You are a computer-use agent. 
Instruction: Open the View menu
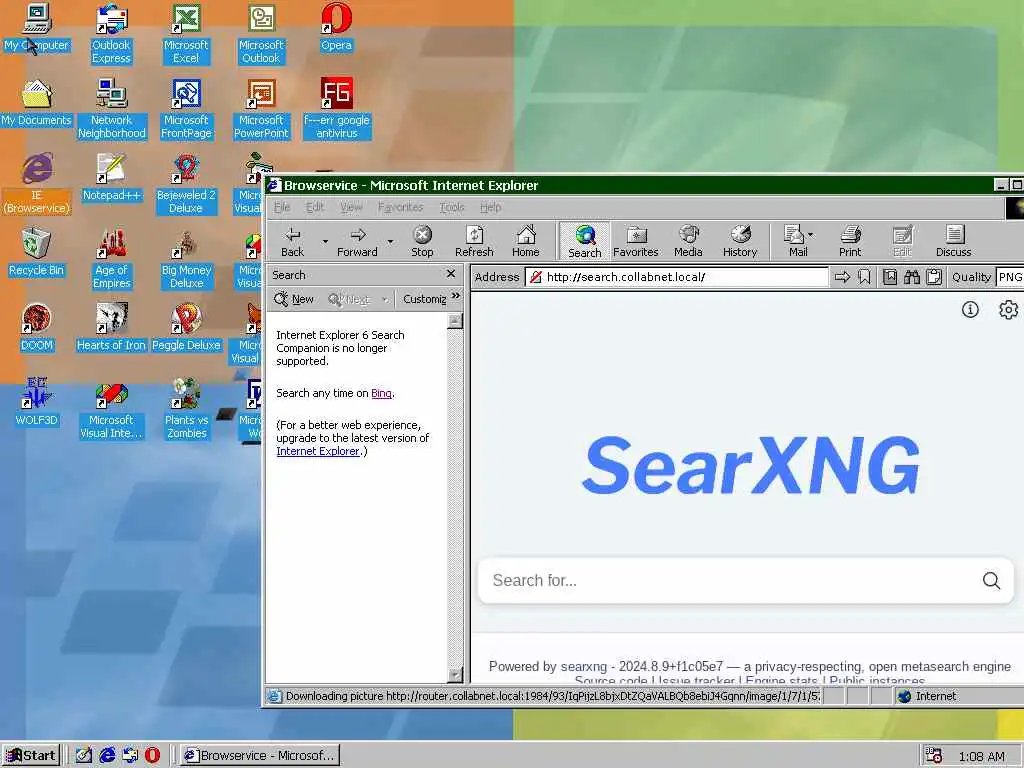(x=351, y=207)
